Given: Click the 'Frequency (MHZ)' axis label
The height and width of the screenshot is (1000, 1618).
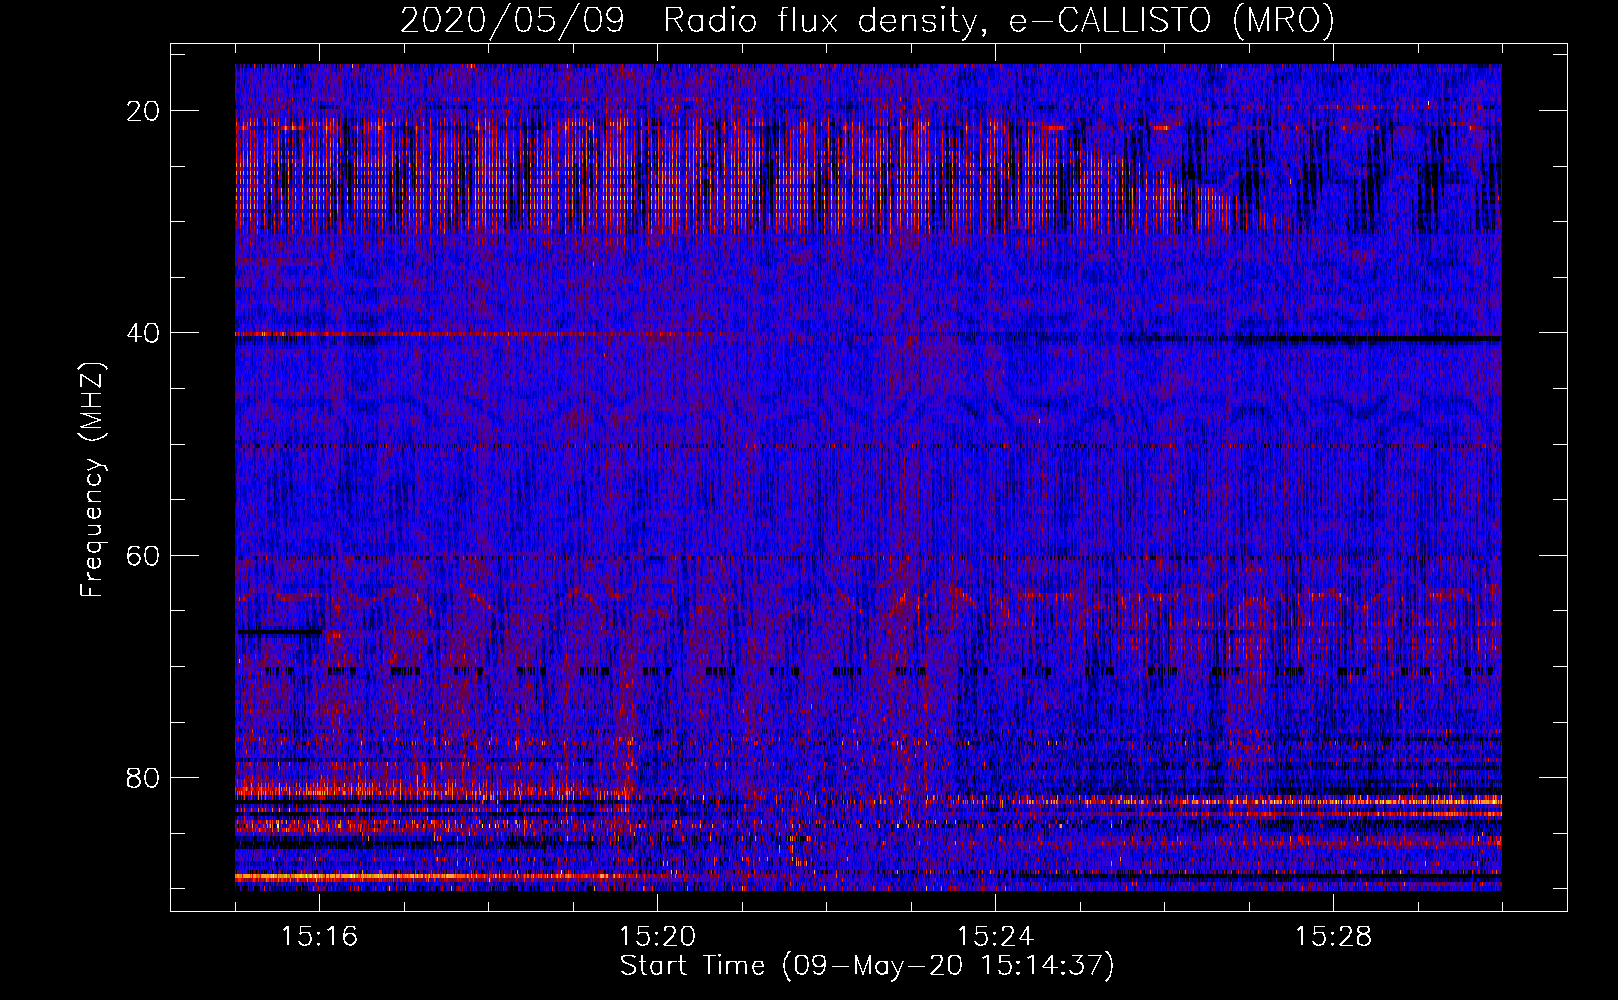Looking at the screenshot, I should coord(92,480).
